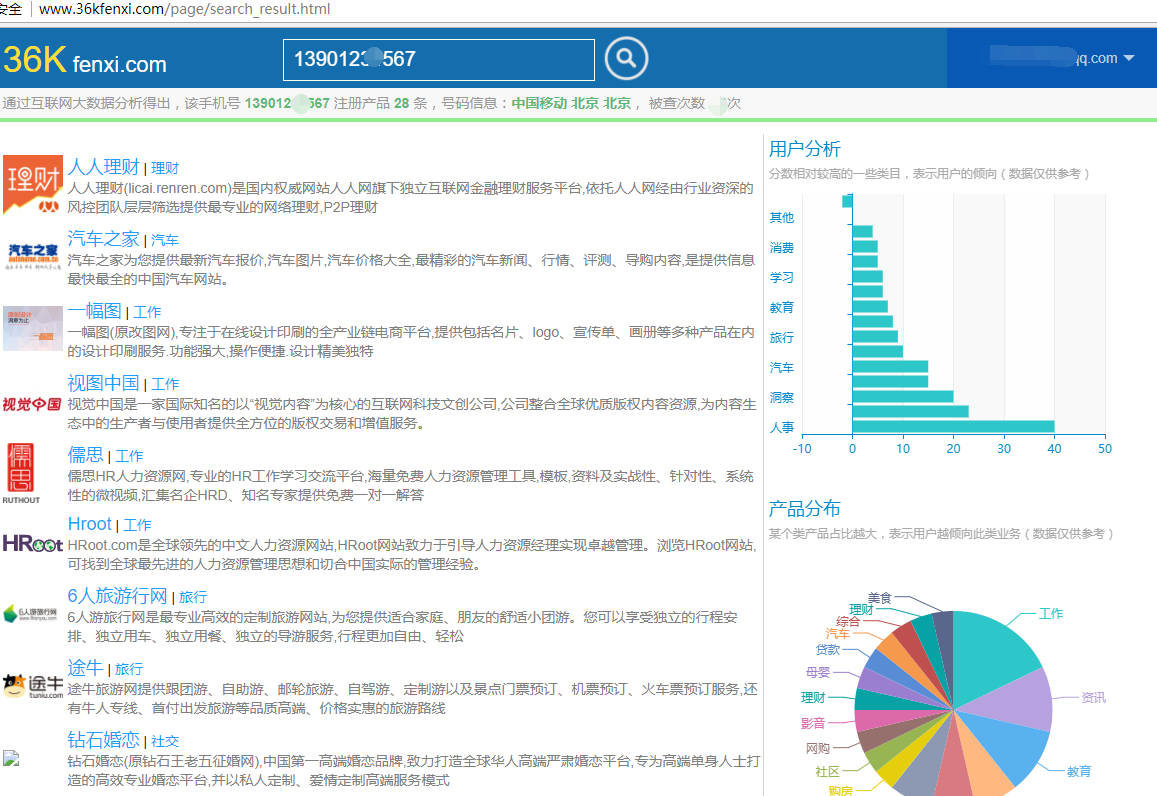Open the 途牛 title link
This screenshot has height=796, width=1157.
click(86, 668)
